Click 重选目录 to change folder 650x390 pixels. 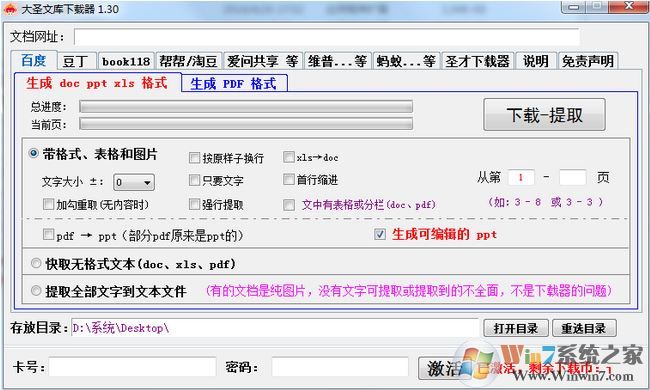[x=584, y=328]
